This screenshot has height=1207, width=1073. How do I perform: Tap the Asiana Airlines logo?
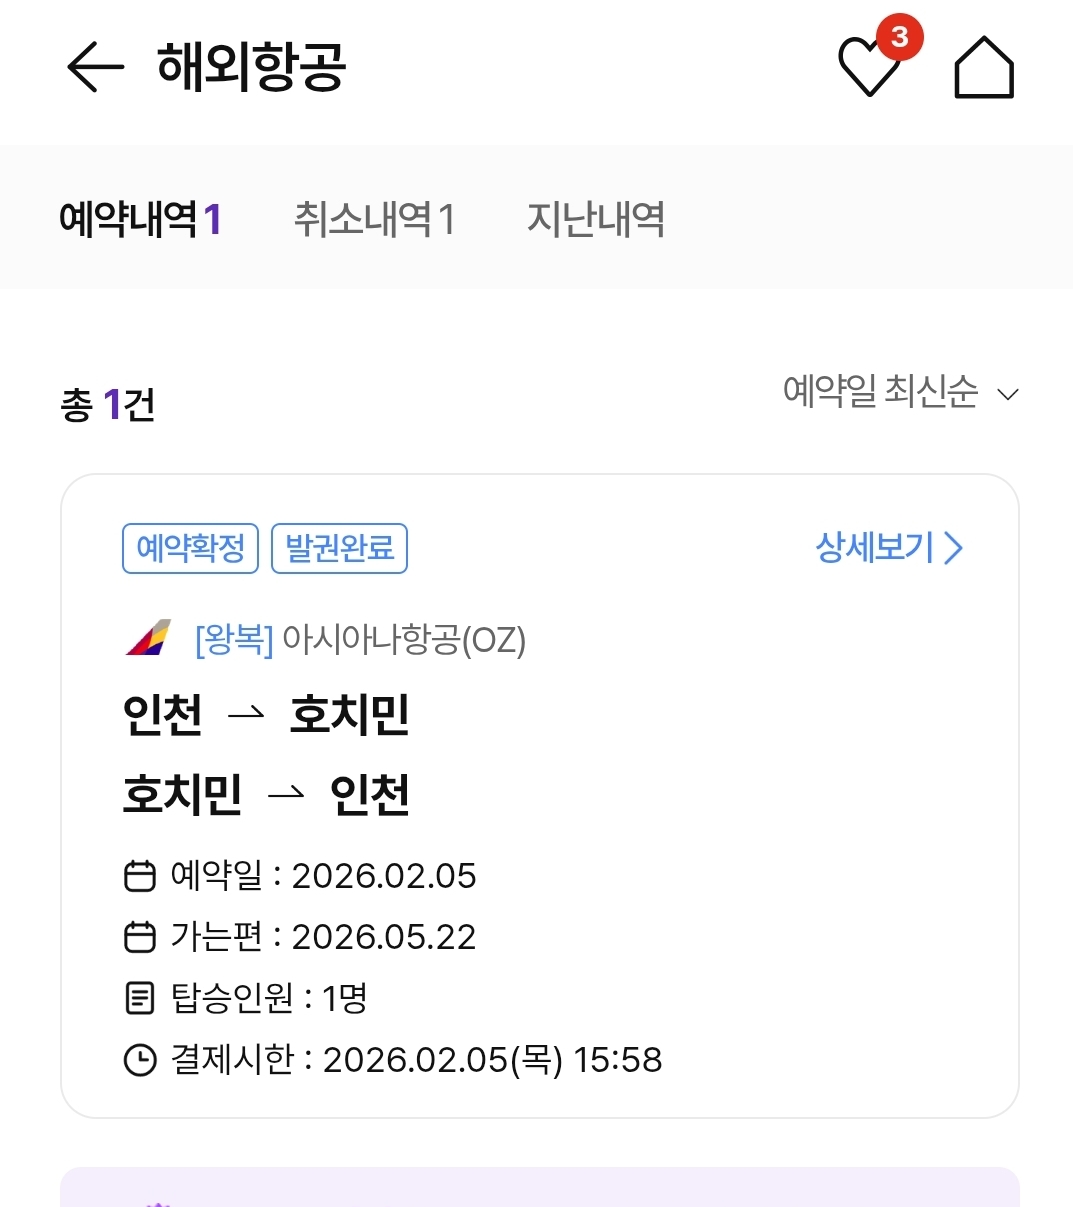coord(149,639)
